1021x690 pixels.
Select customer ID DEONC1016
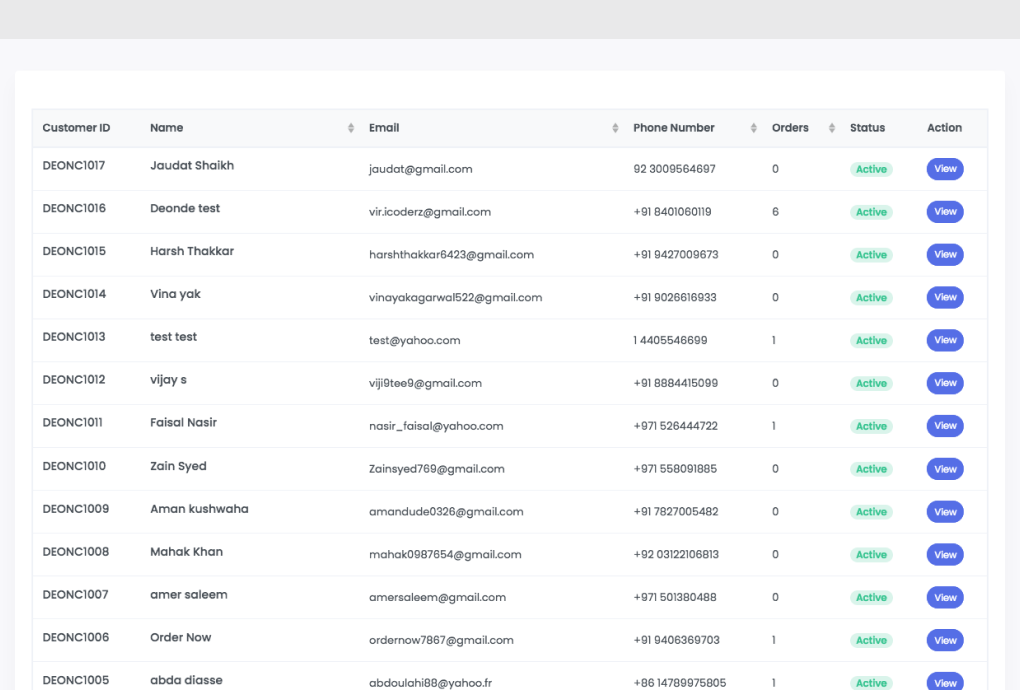(74, 208)
